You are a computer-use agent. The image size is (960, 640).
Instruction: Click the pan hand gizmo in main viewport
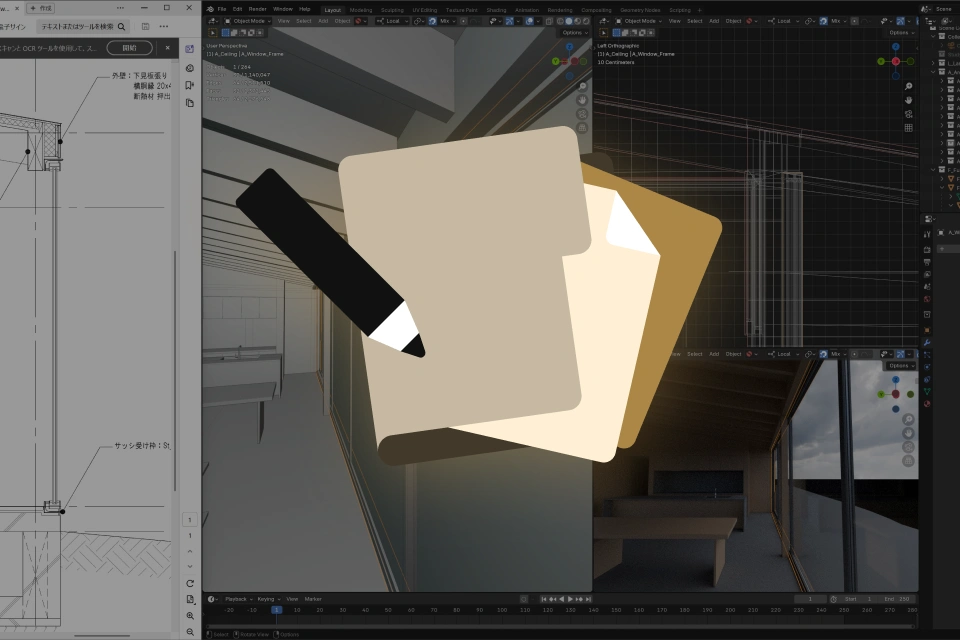pos(582,100)
